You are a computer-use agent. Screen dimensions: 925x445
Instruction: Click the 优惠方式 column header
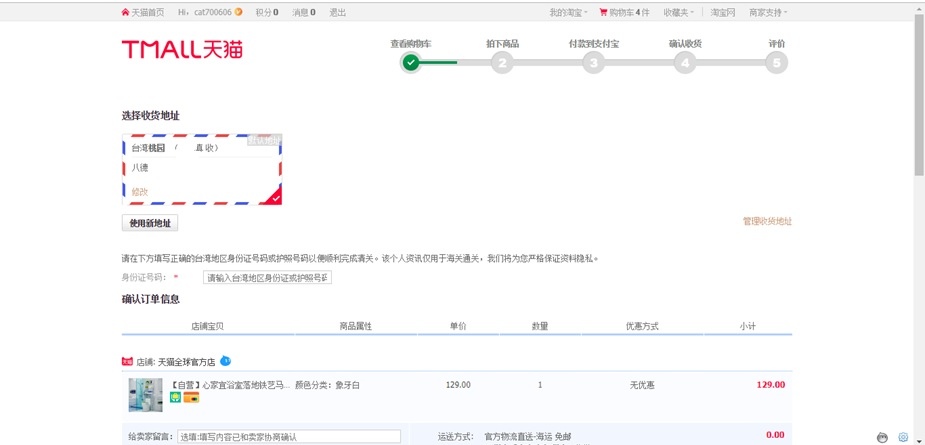click(x=642, y=326)
